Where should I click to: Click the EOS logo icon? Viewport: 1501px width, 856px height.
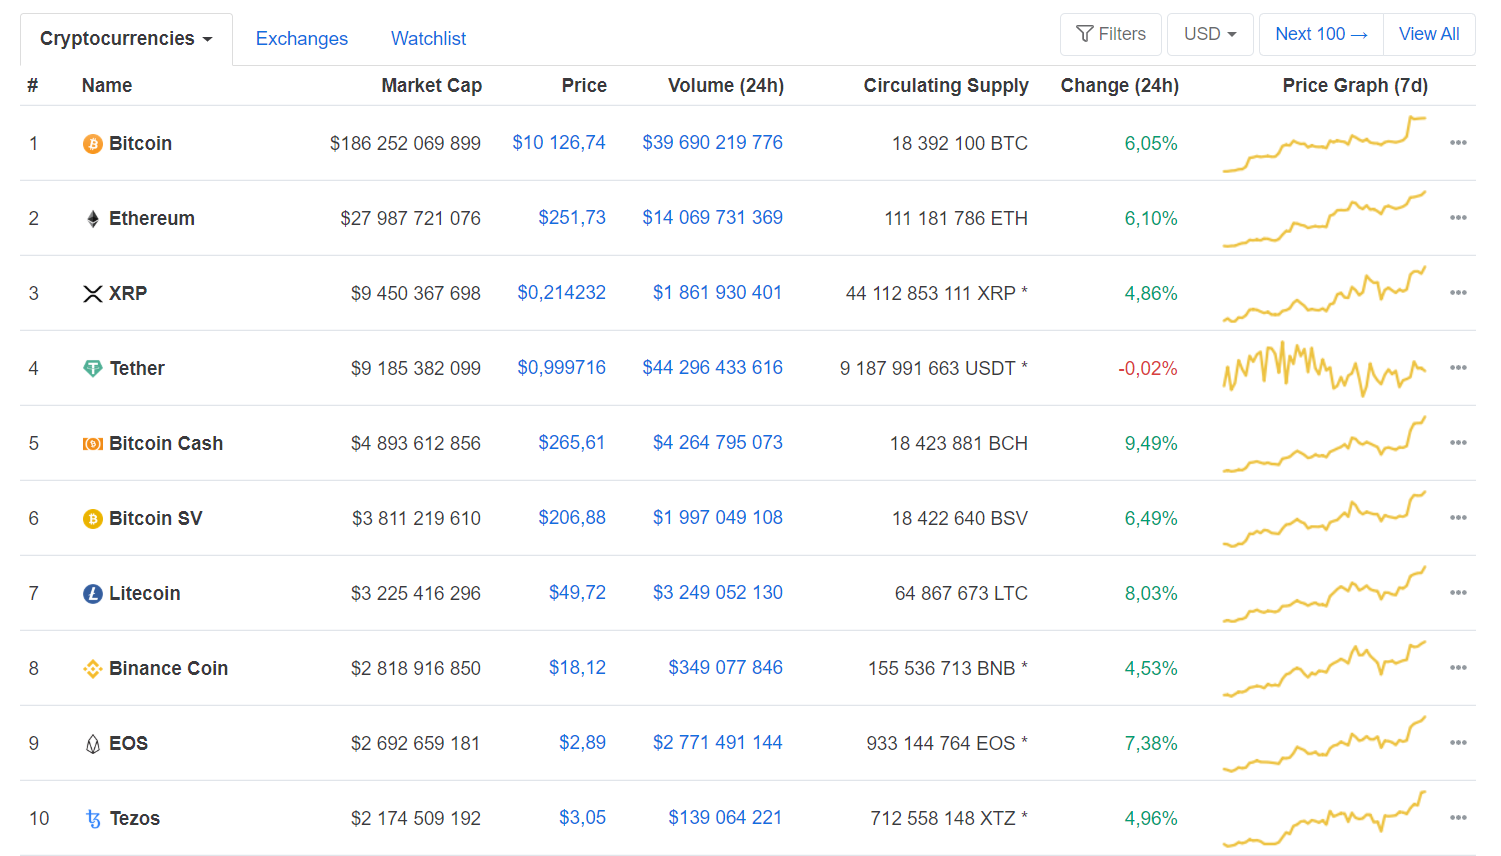pos(92,744)
